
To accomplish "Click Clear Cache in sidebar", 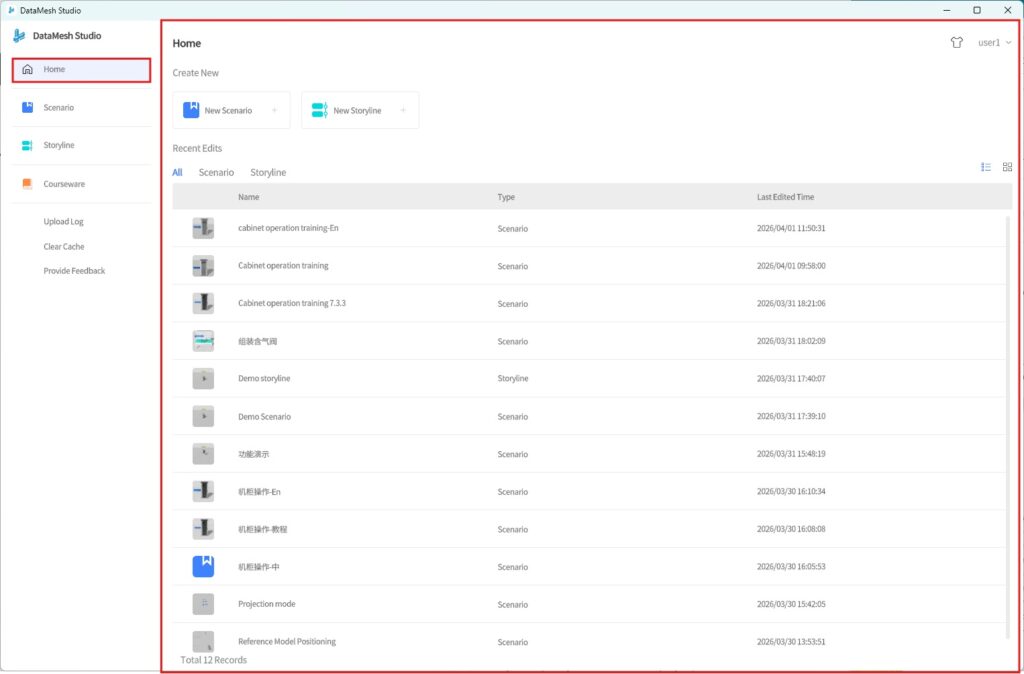I will (x=63, y=246).
